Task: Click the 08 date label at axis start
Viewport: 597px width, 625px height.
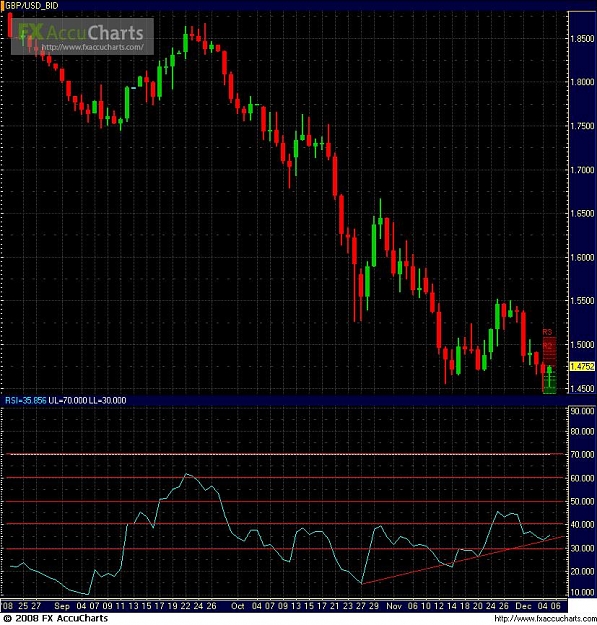Action: (x=8, y=606)
